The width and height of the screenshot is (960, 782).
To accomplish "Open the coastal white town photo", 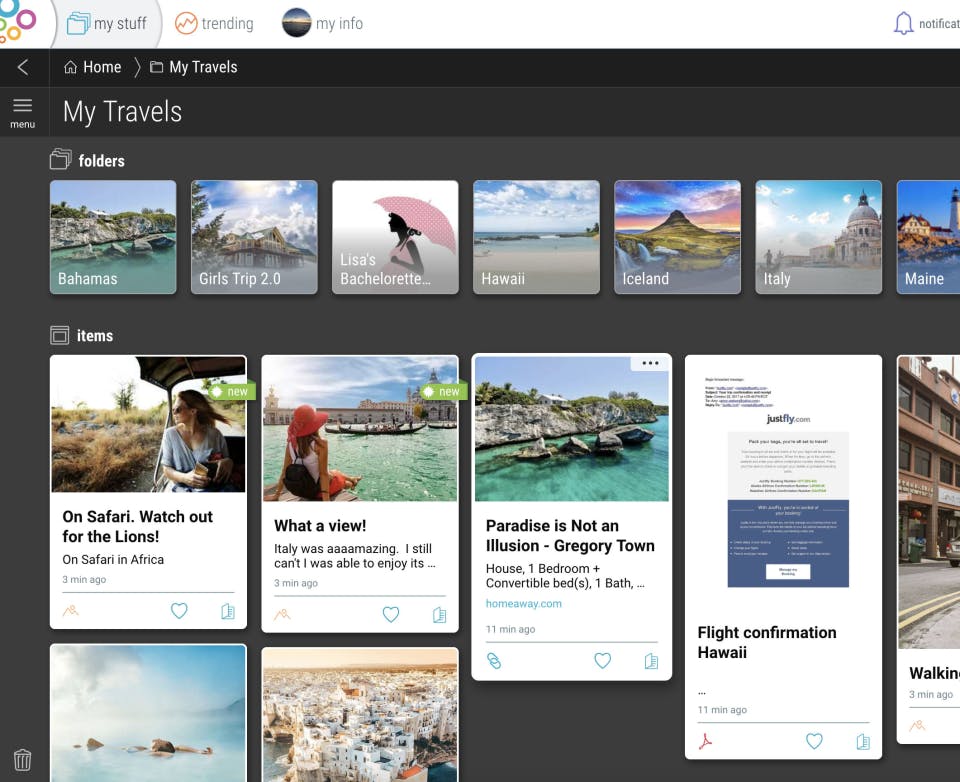I will point(360,716).
